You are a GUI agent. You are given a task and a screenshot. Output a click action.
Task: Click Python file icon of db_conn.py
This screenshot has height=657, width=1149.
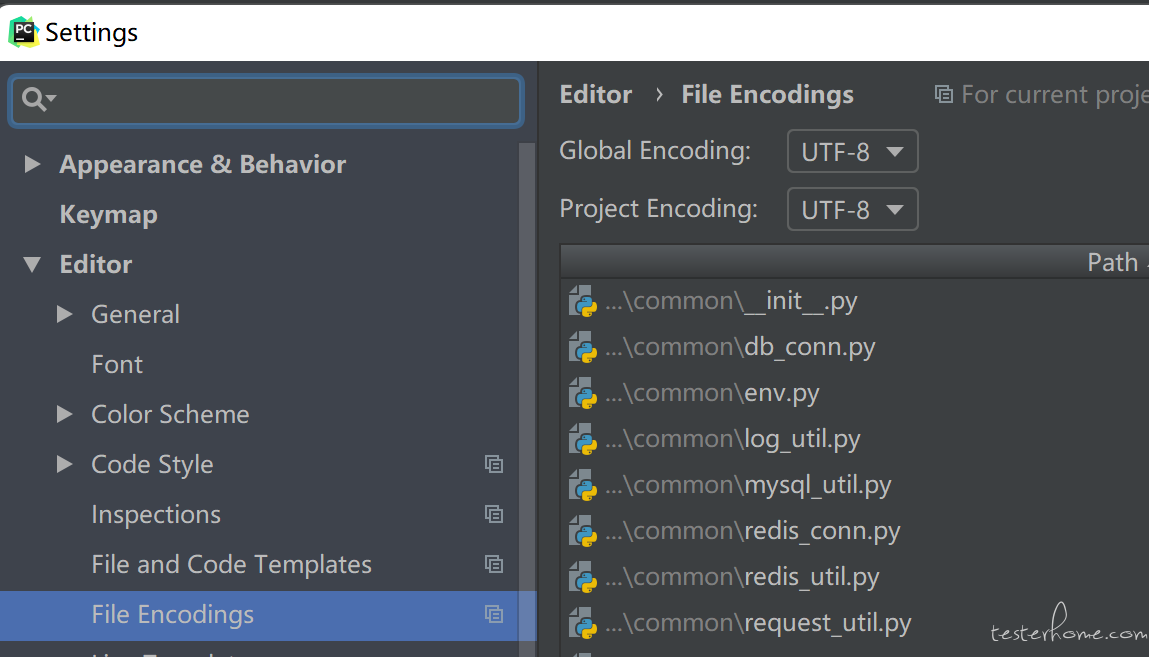coord(583,348)
